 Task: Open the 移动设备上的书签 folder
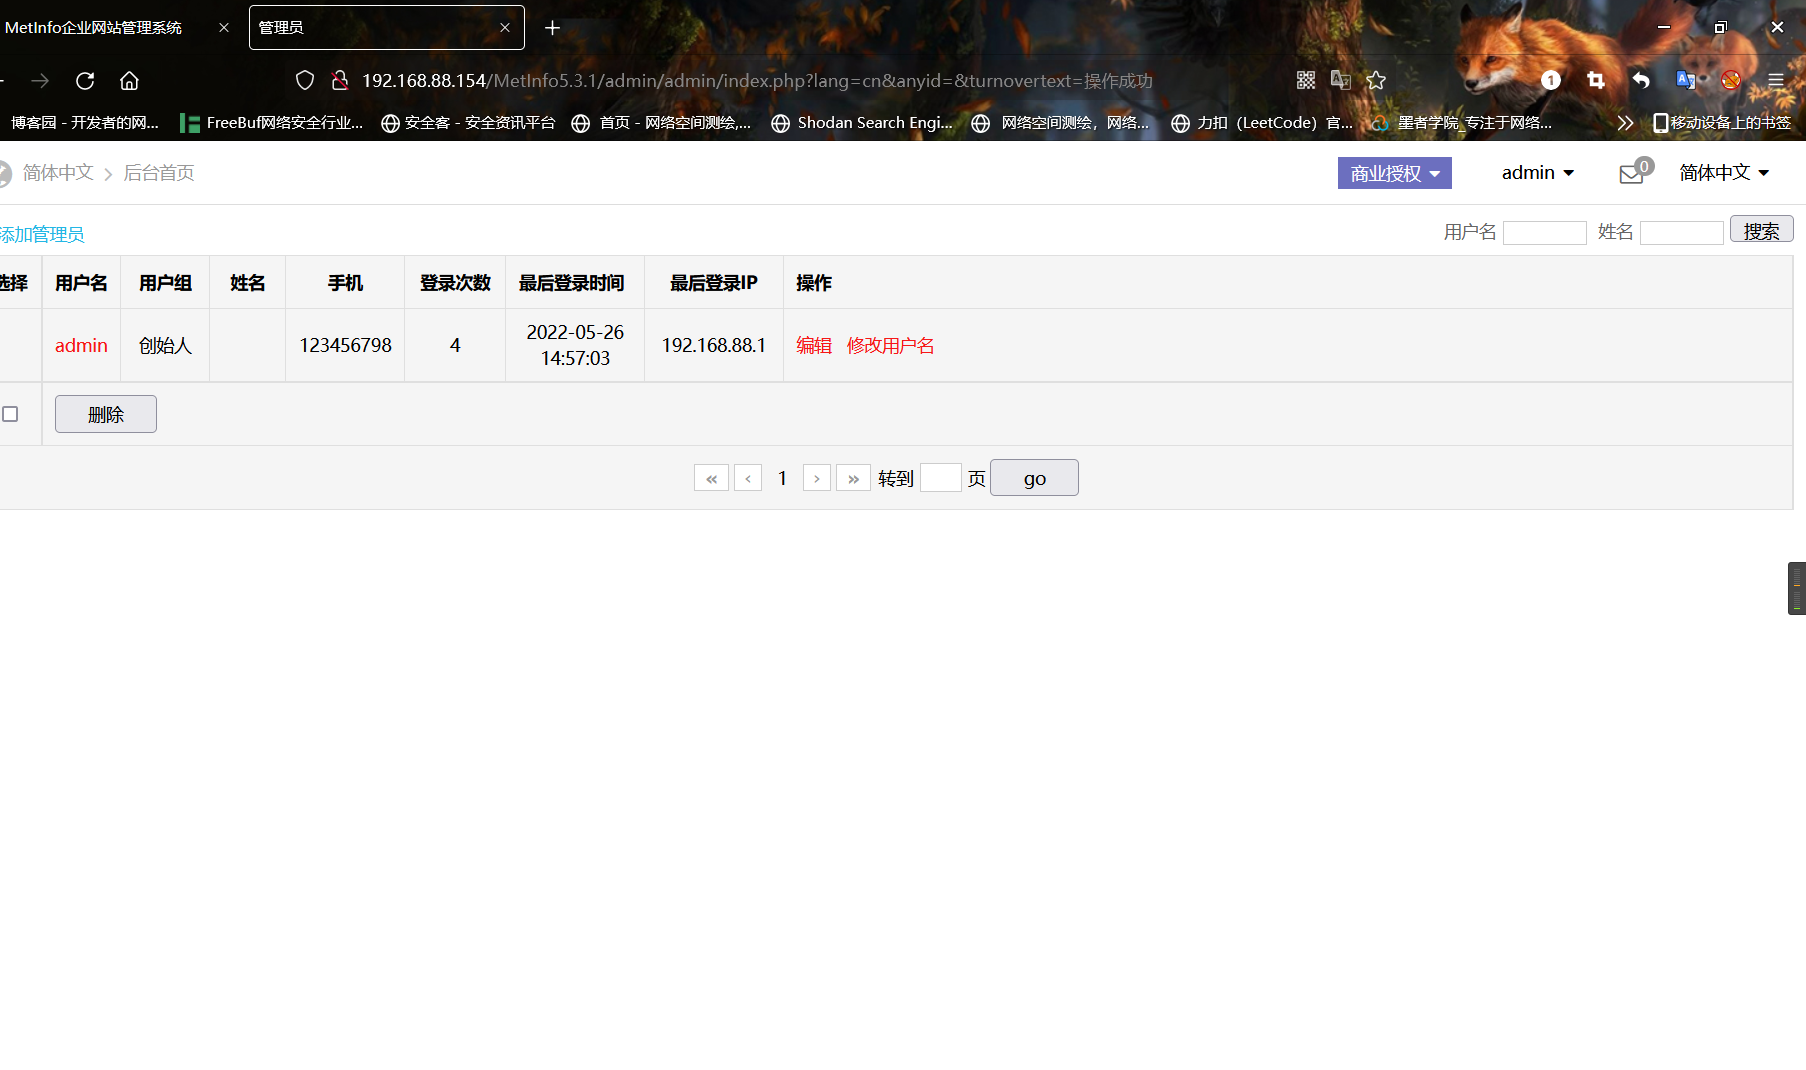click(1722, 123)
